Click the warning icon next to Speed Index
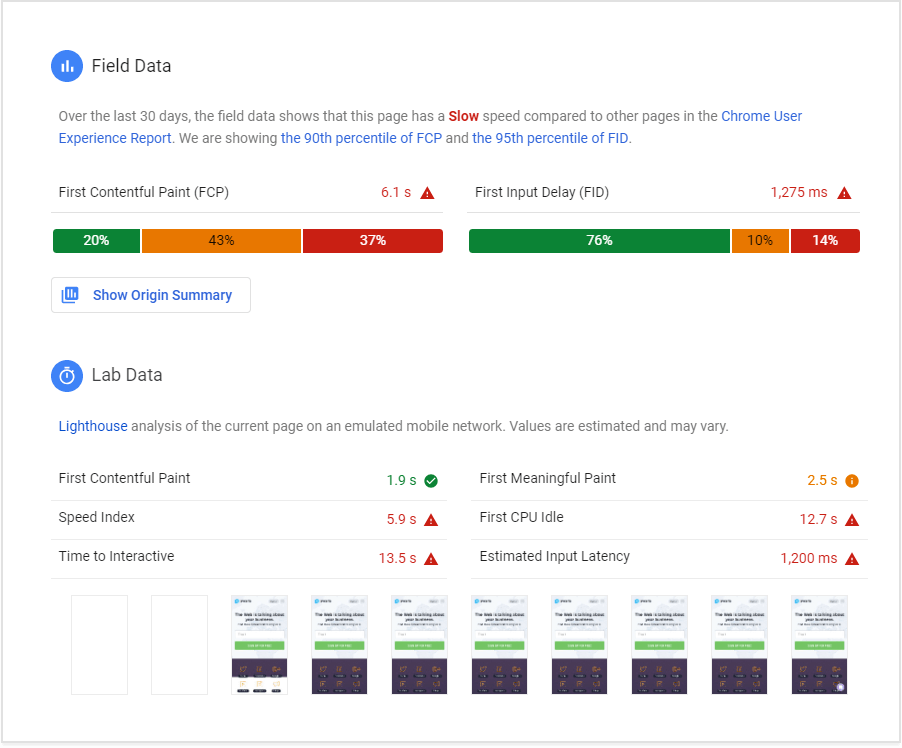The image size is (902, 748). tap(430, 519)
